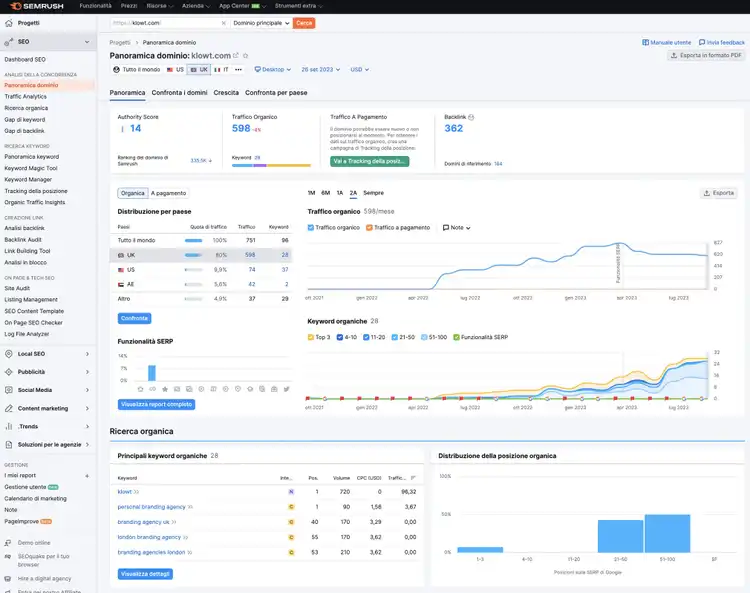Viewport: 750px width, 593px height.
Task: Click the Semrush logo
Action: pyautogui.click(x=37, y=6)
